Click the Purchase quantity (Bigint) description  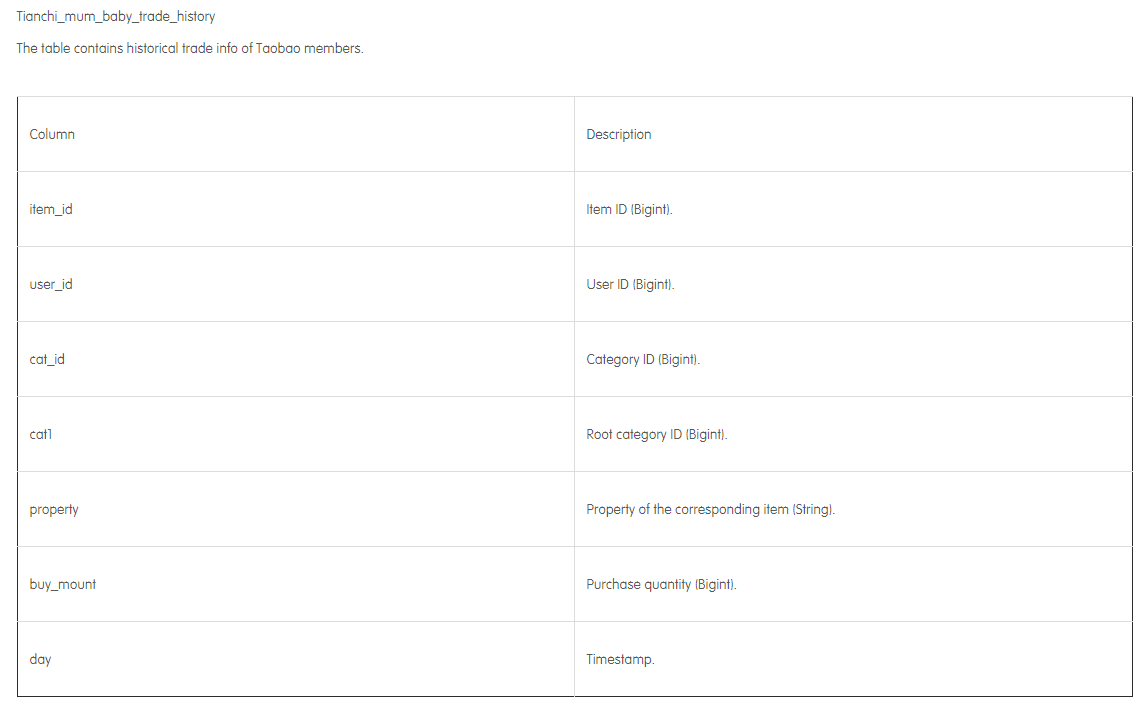(x=662, y=584)
